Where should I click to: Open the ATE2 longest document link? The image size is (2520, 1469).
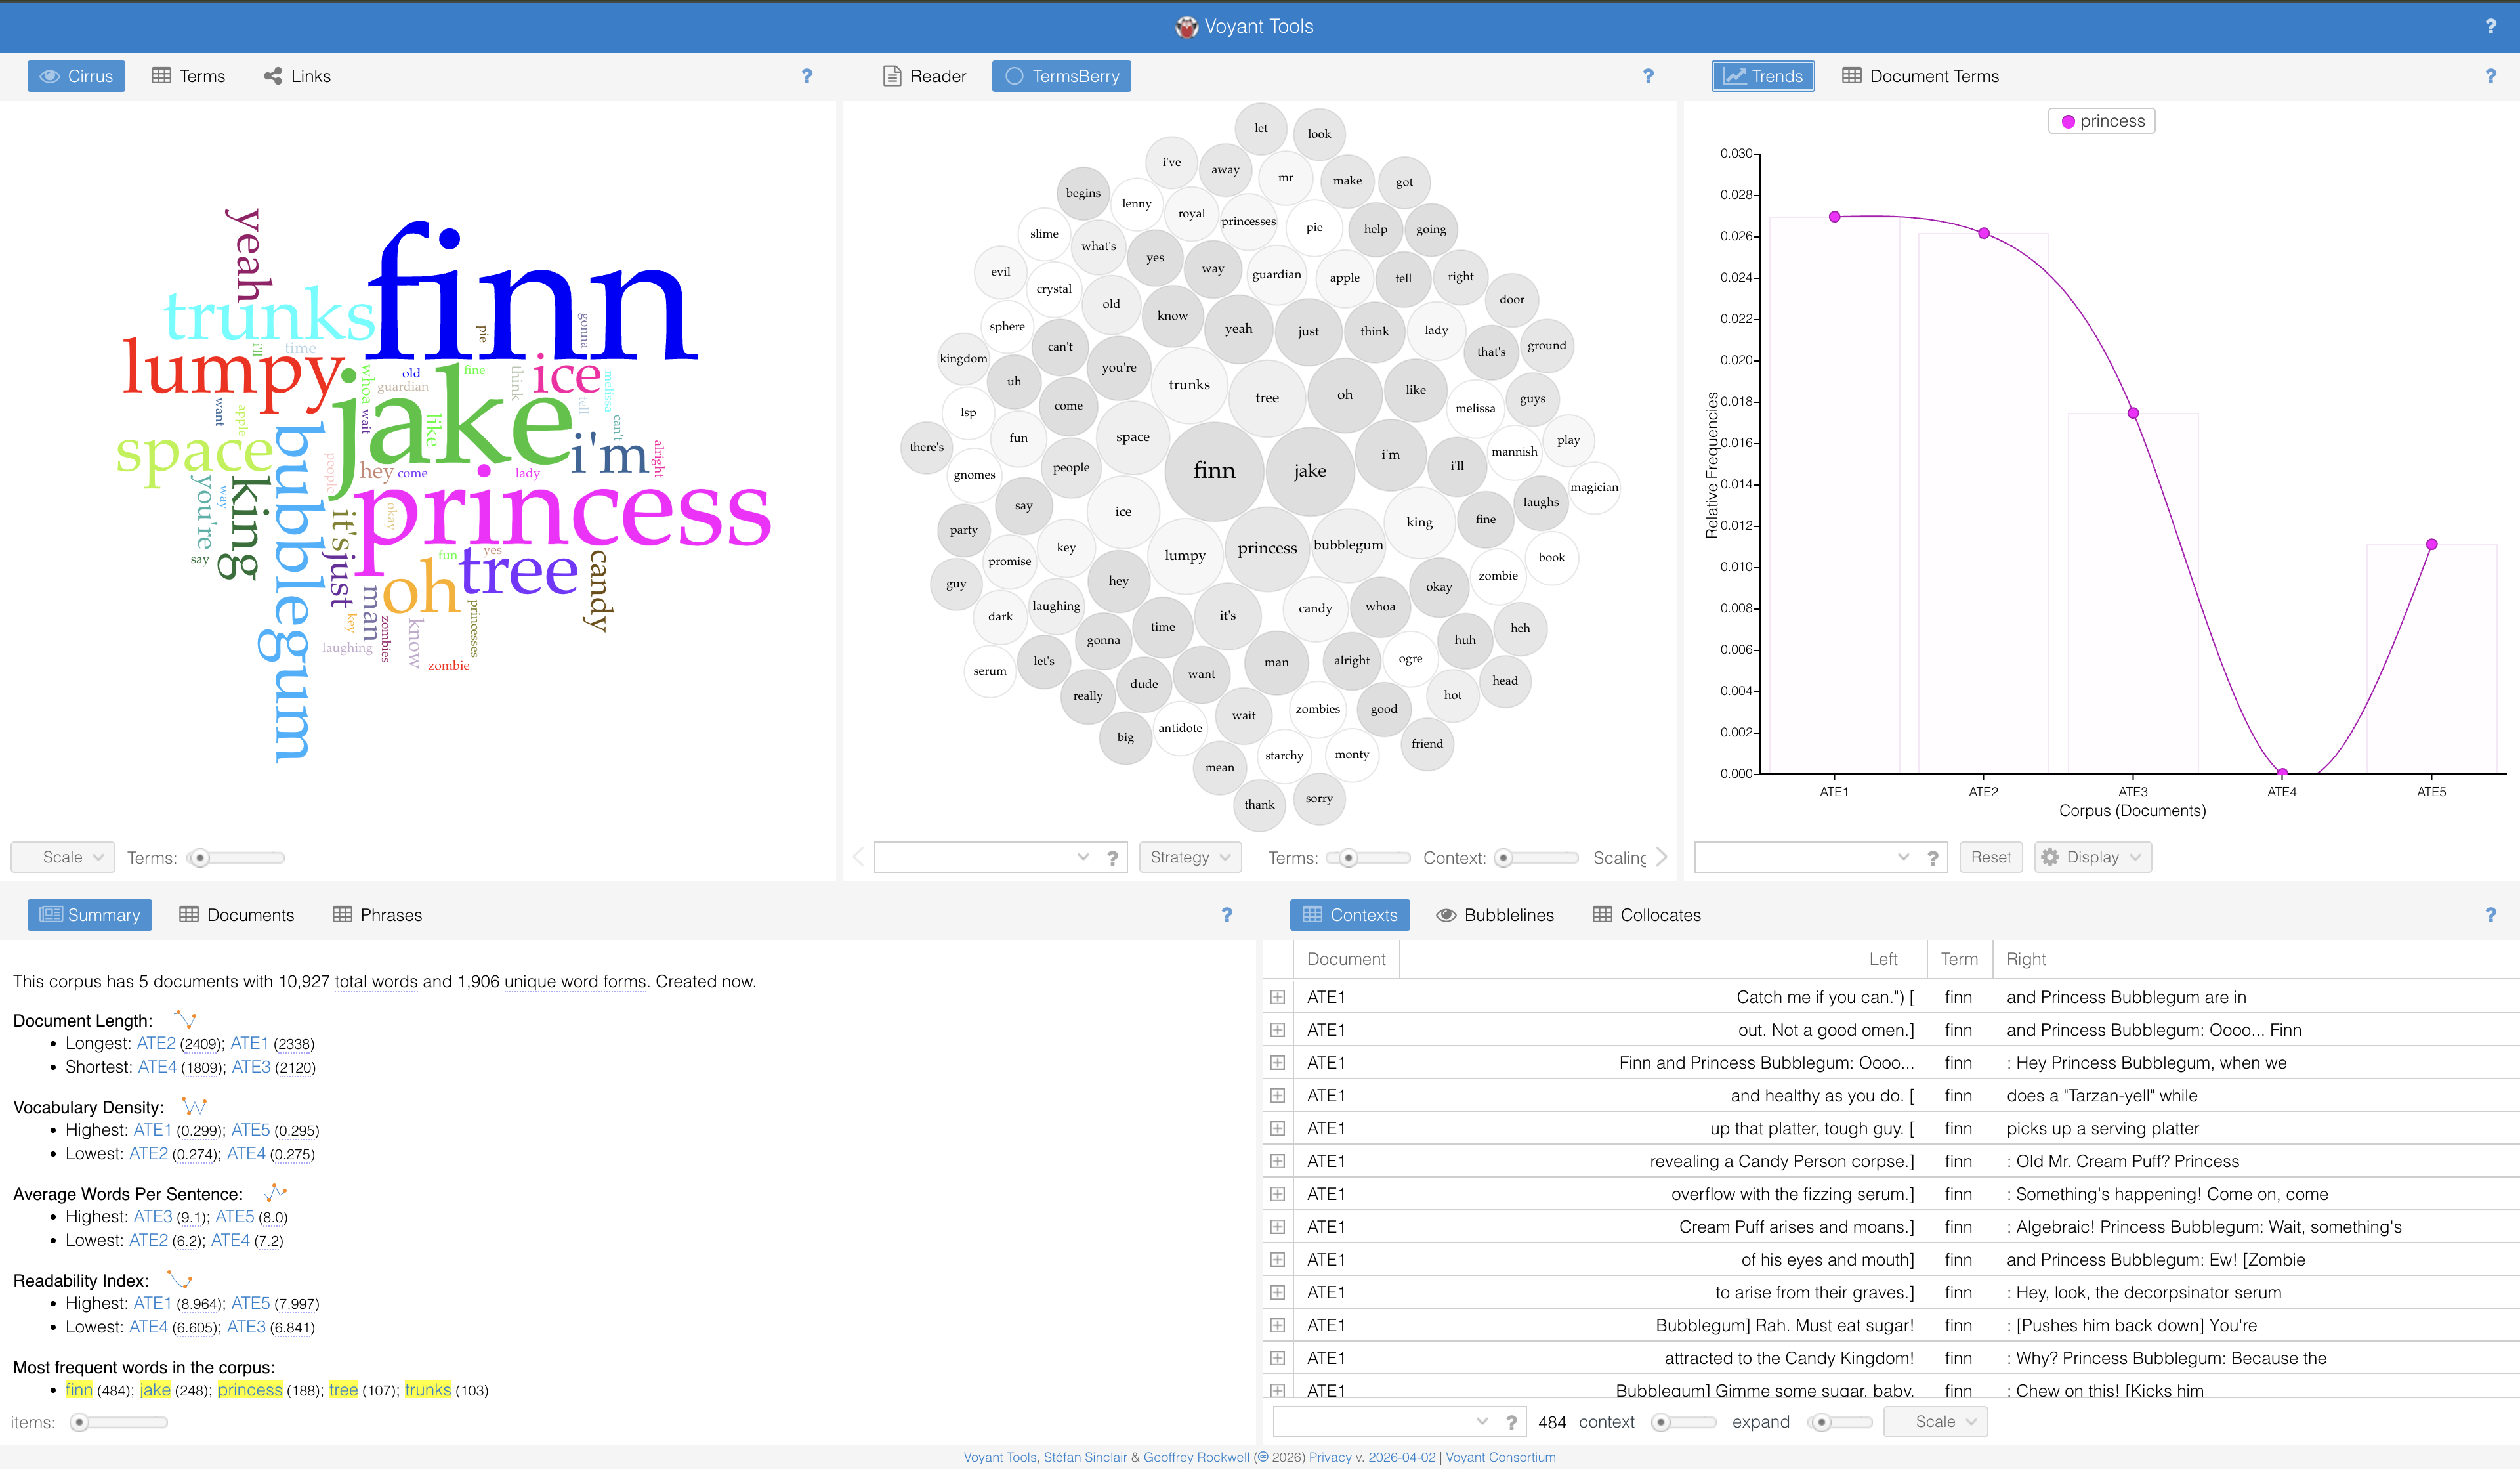pyautogui.click(x=156, y=1043)
